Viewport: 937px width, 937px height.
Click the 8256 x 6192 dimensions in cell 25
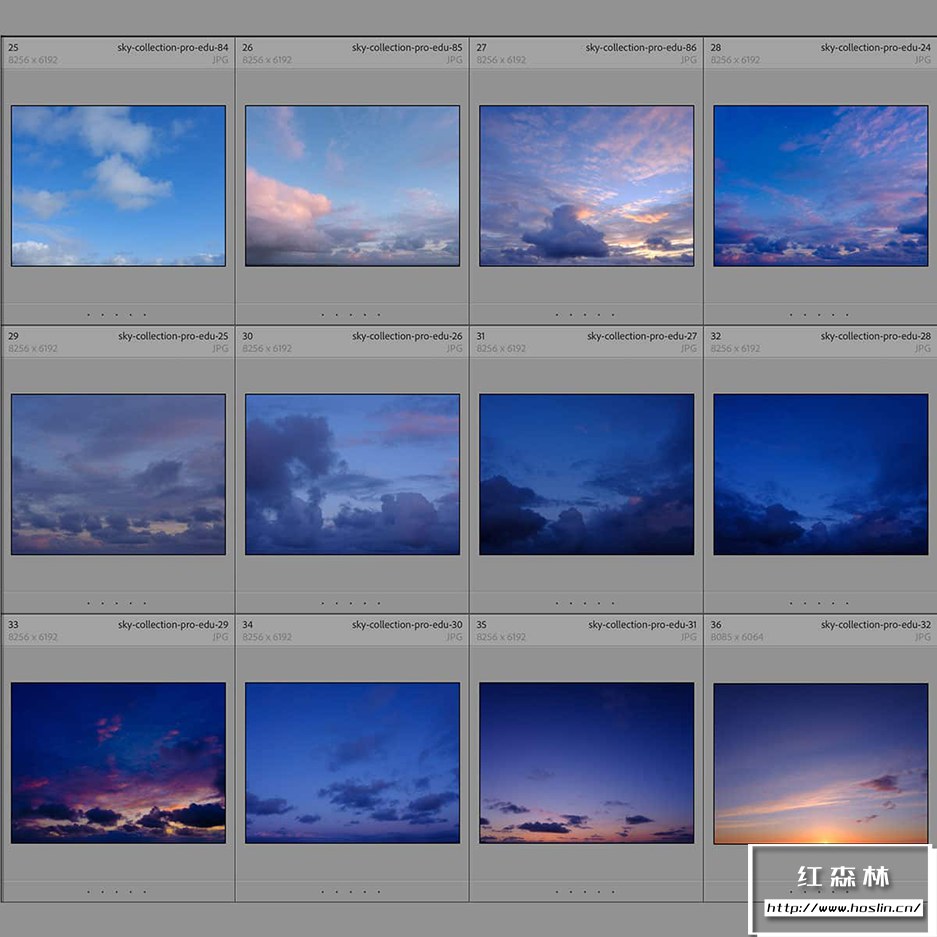(x=33, y=60)
